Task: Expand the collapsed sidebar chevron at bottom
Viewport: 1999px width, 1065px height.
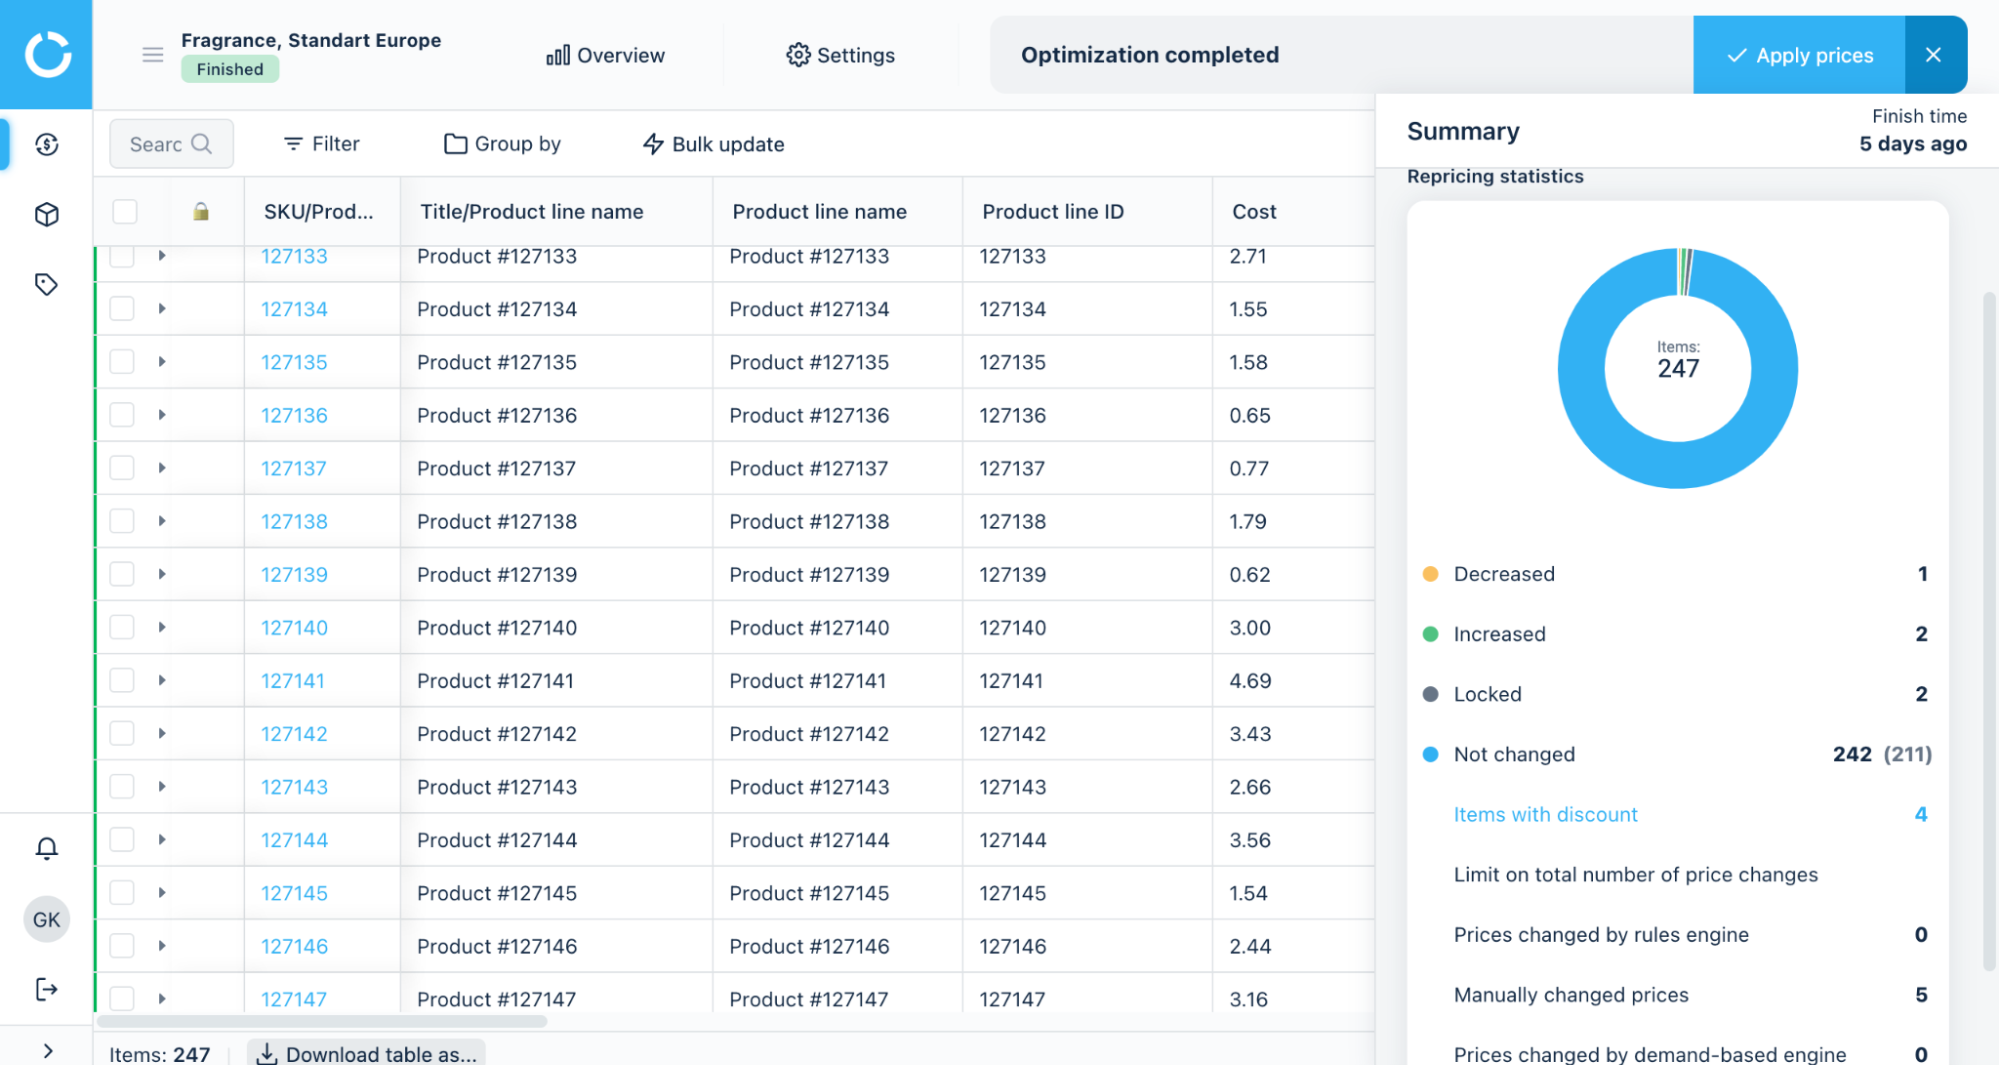Action: [47, 1051]
